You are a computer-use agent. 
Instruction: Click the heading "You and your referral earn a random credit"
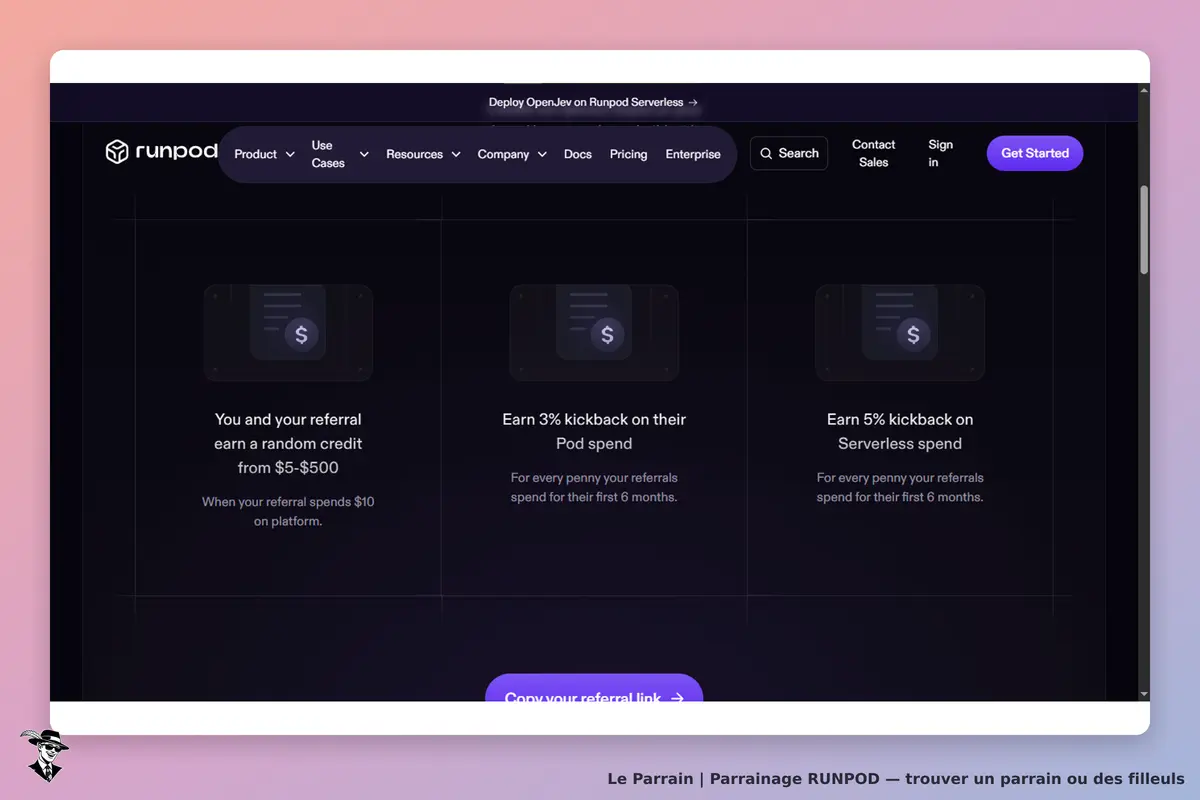(x=288, y=443)
